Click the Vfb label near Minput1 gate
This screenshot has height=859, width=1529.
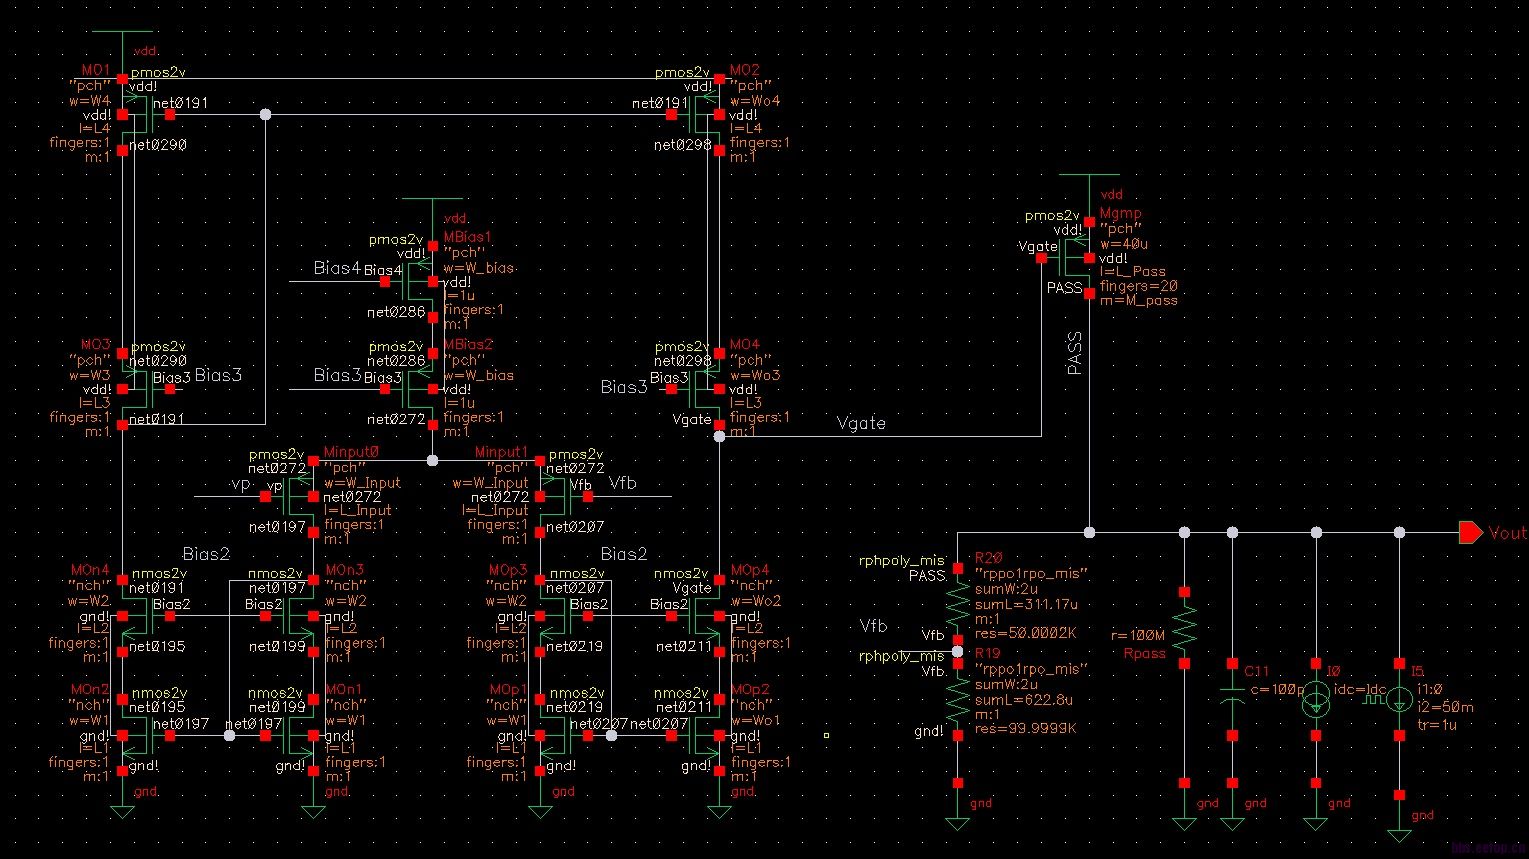point(621,483)
